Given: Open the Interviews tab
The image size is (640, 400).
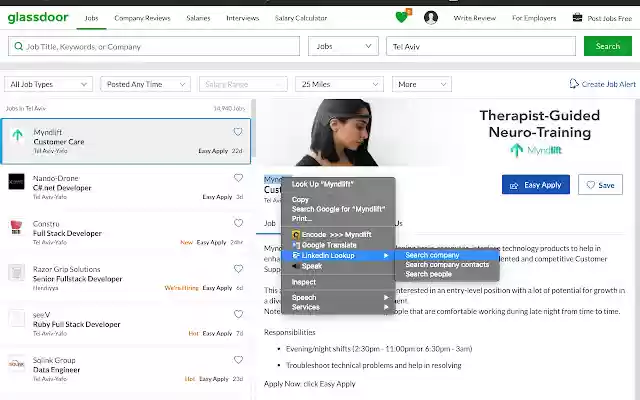Looking at the screenshot, I should click(242, 18).
